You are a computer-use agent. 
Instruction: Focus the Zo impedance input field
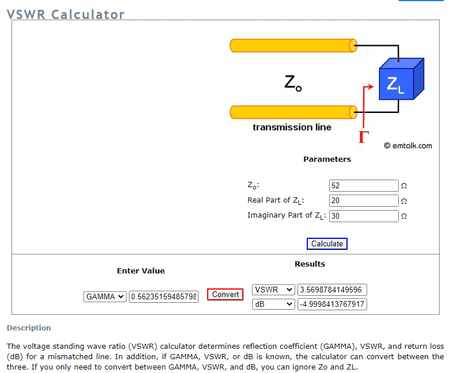(x=364, y=185)
